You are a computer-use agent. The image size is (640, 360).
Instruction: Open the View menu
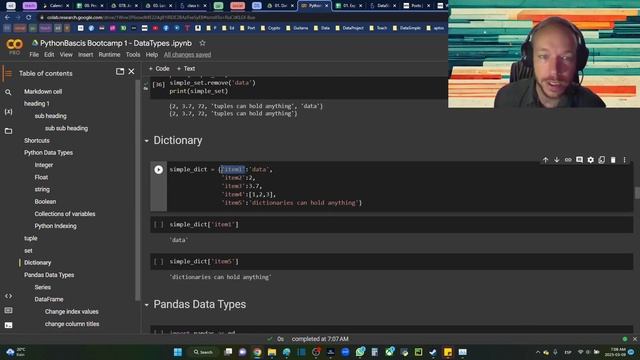66,55
